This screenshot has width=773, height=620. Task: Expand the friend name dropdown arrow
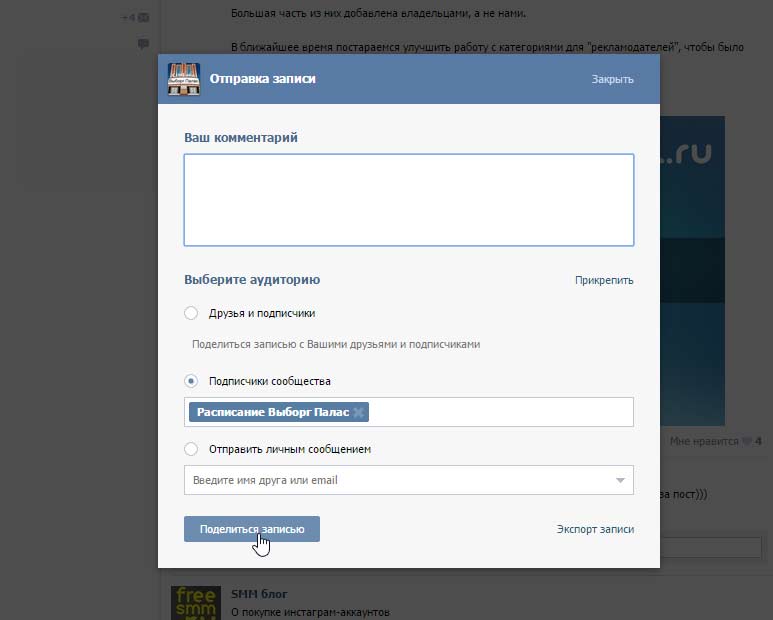(620, 480)
